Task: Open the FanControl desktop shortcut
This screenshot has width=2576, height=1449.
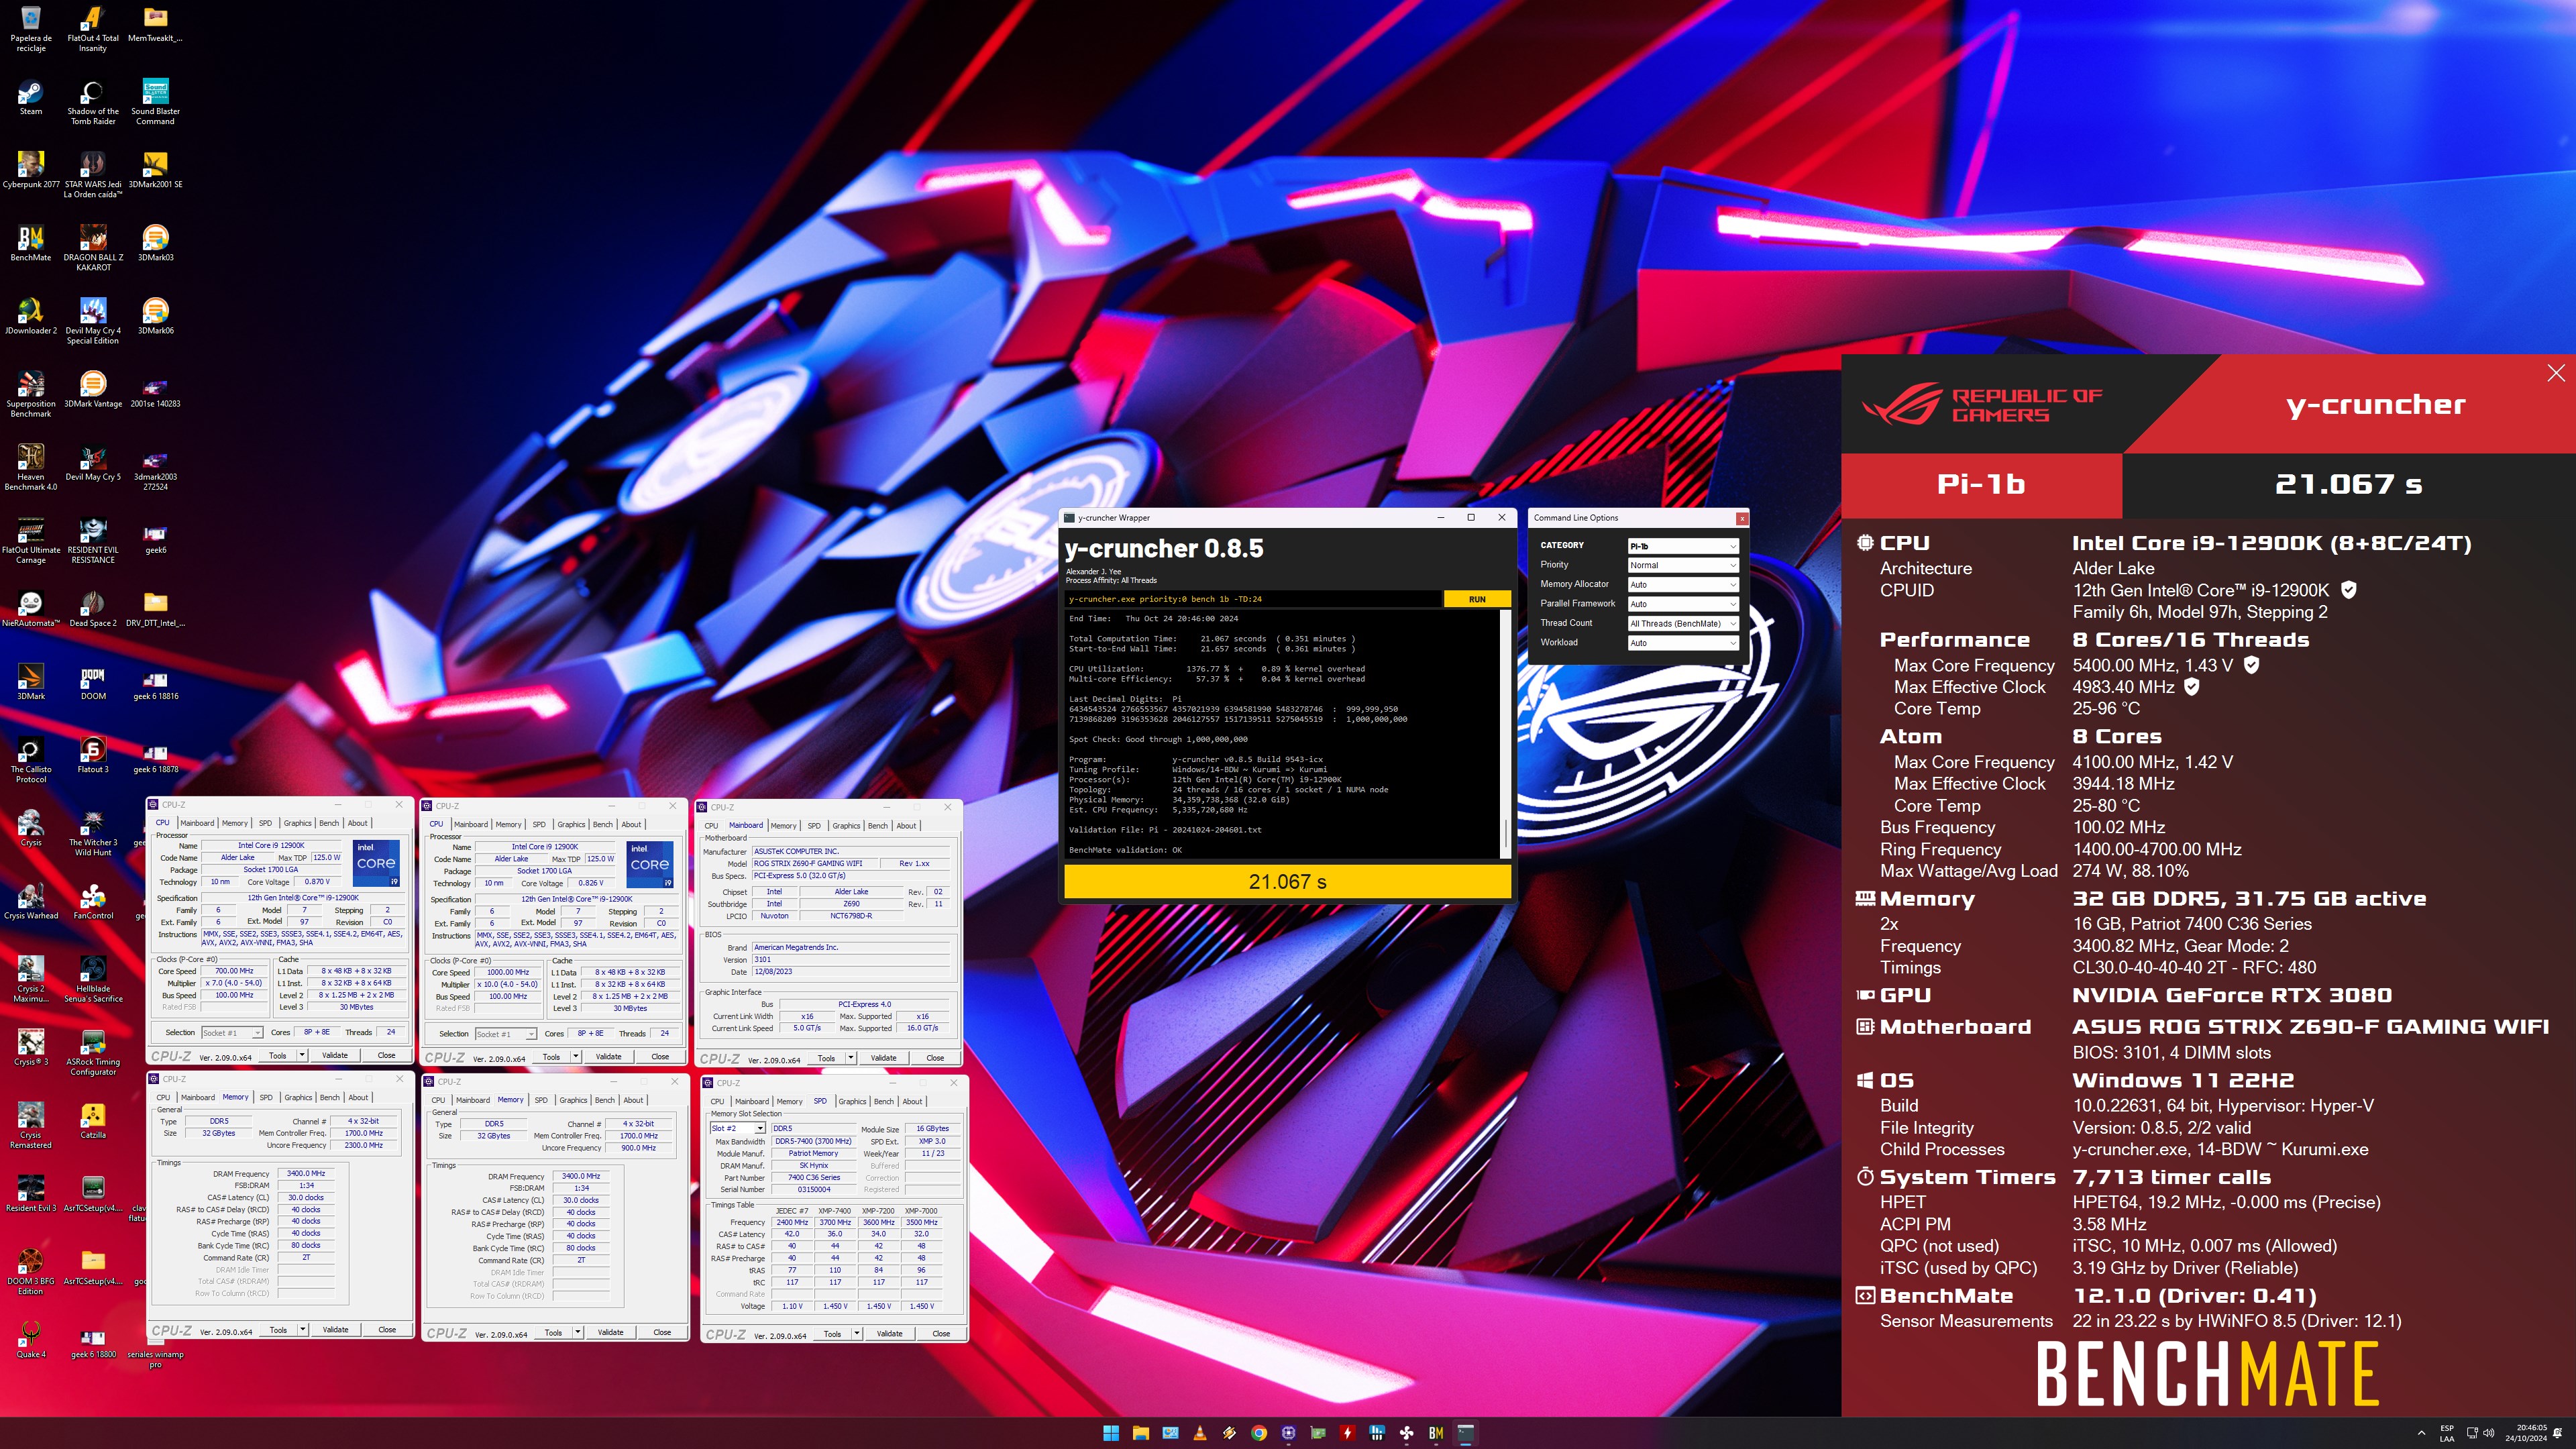Action: 93,901
